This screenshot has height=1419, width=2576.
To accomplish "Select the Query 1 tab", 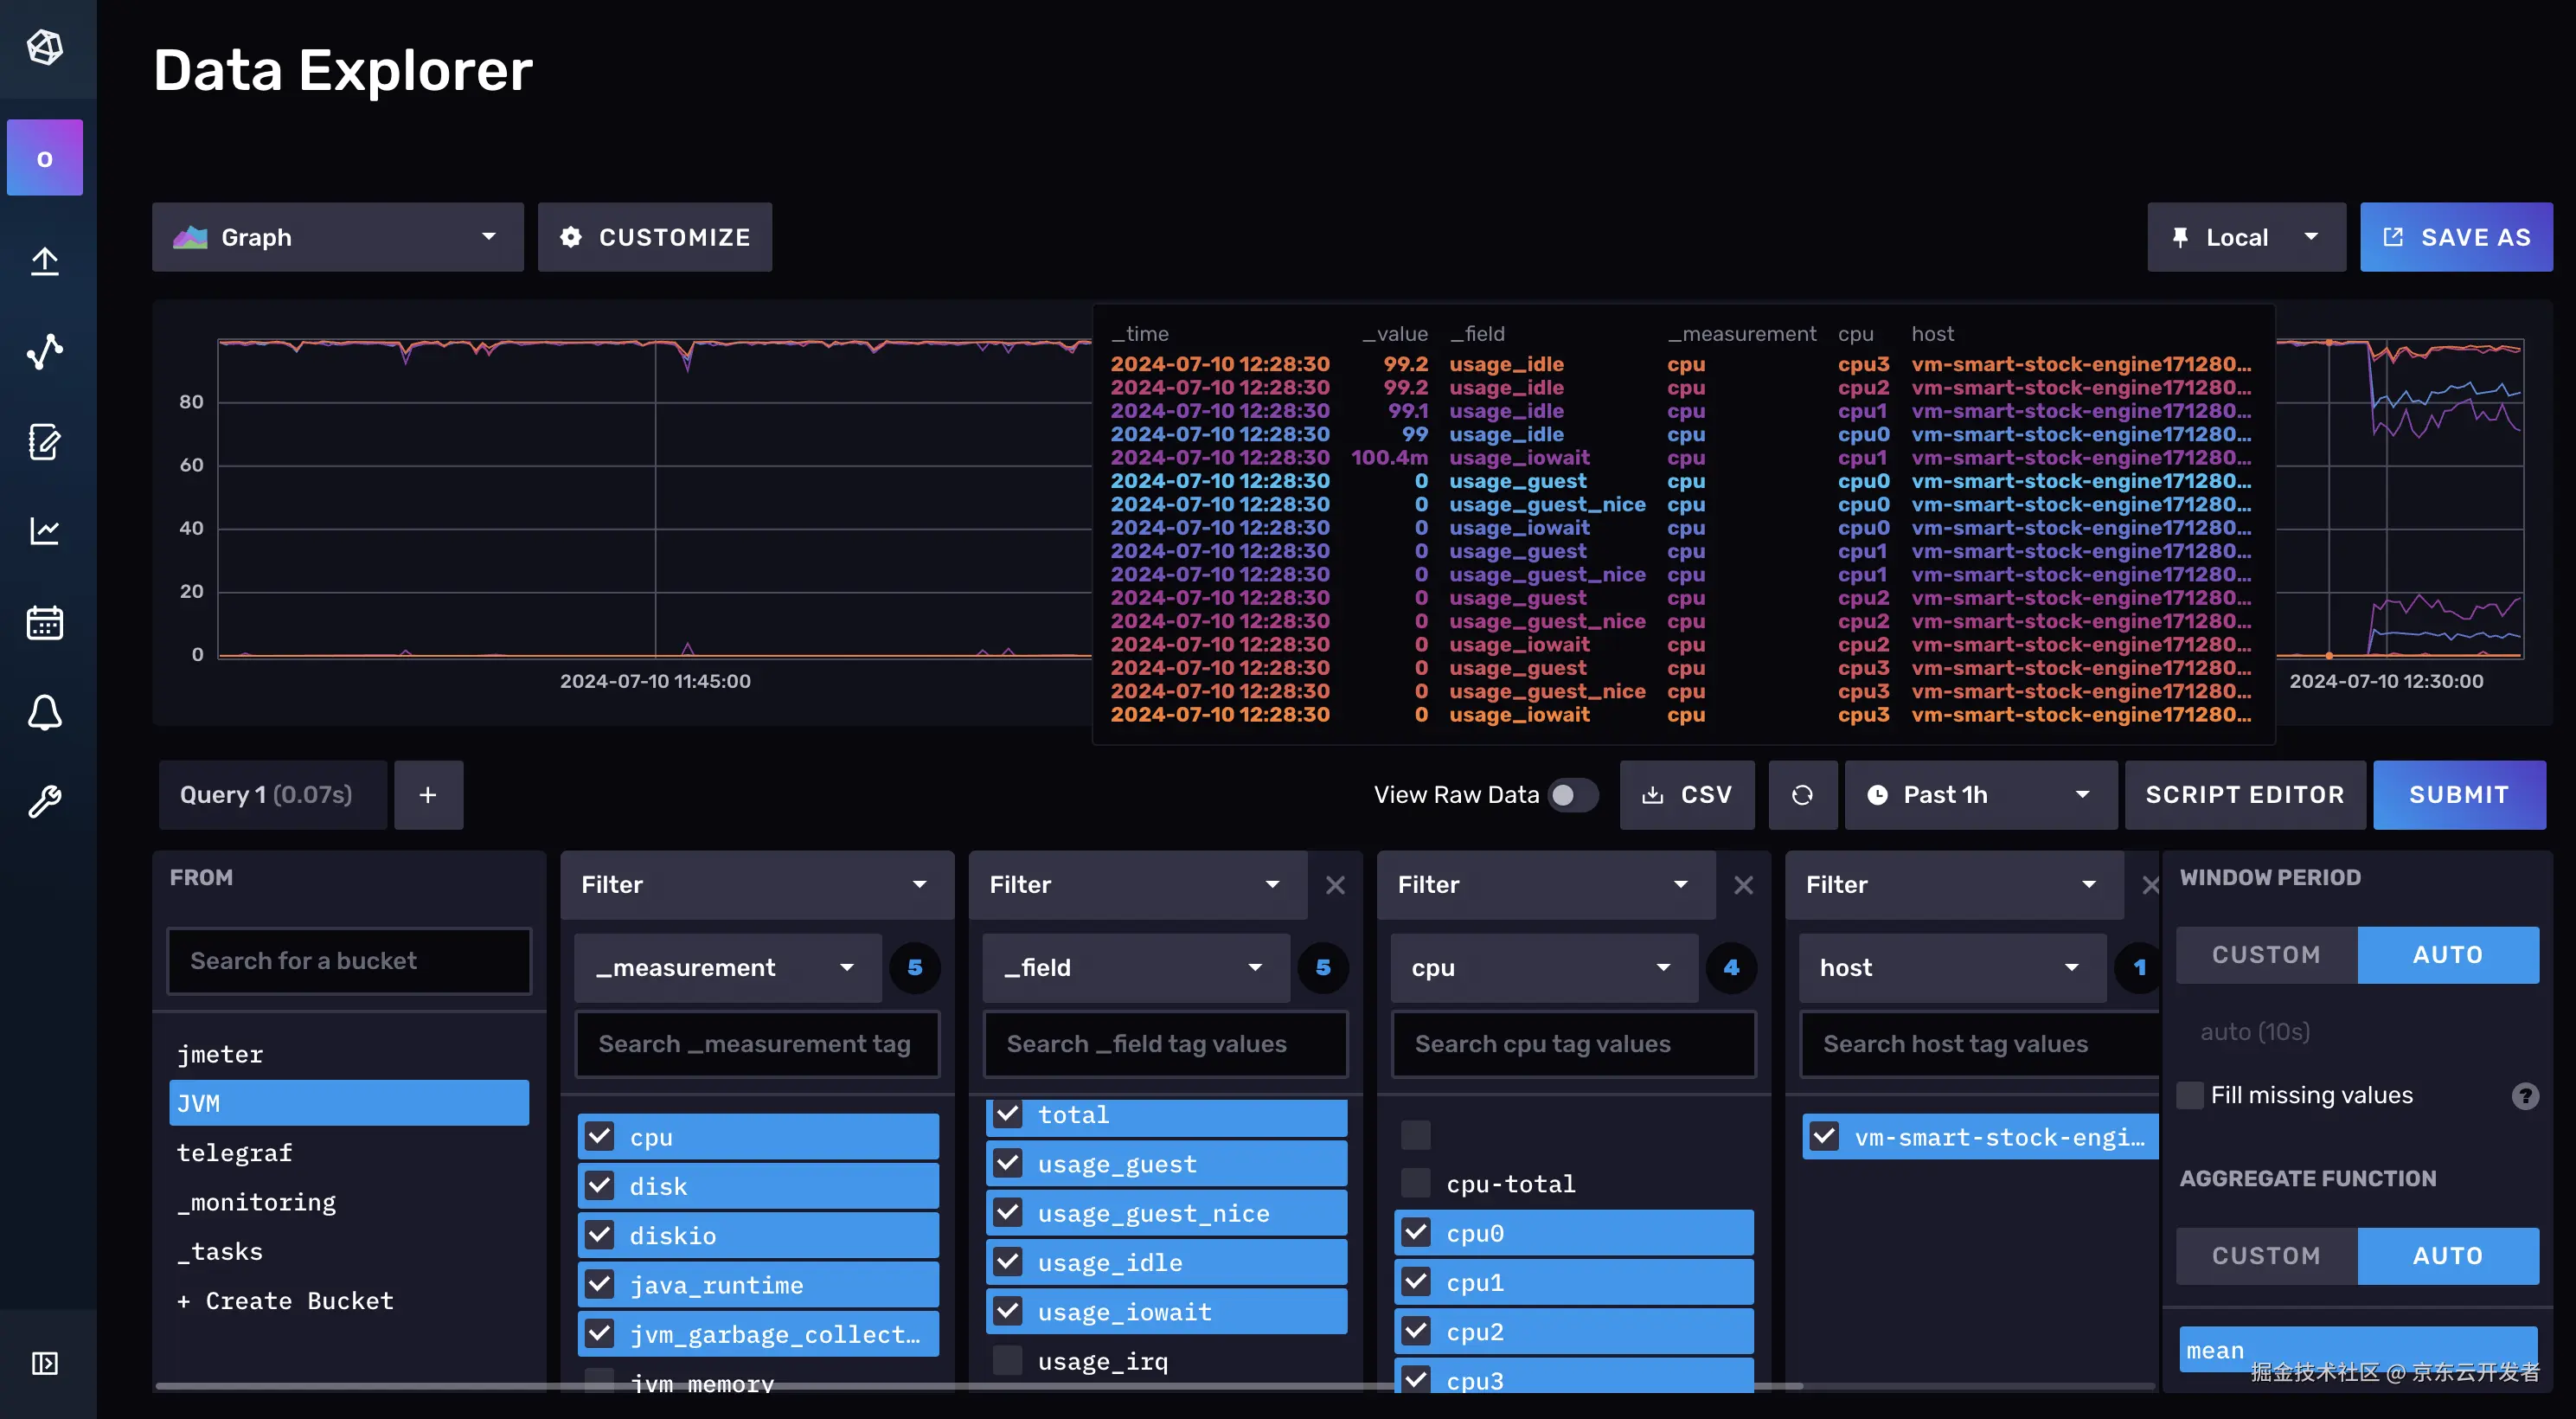I will point(267,795).
